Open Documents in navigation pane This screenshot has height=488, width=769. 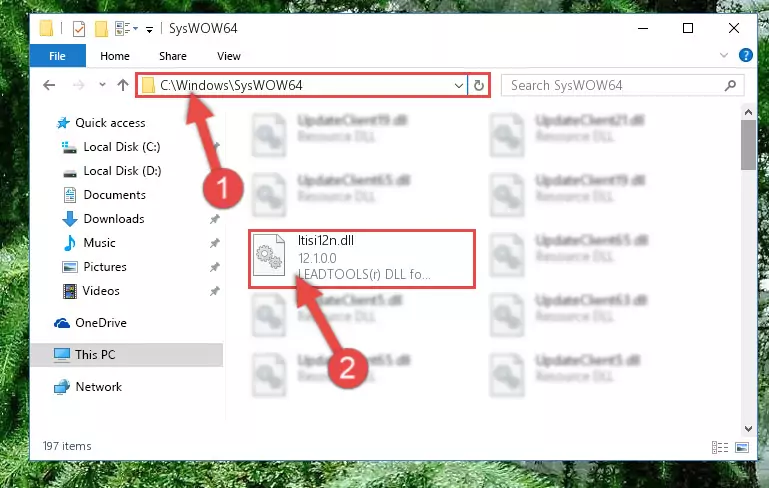click(114, 195)
